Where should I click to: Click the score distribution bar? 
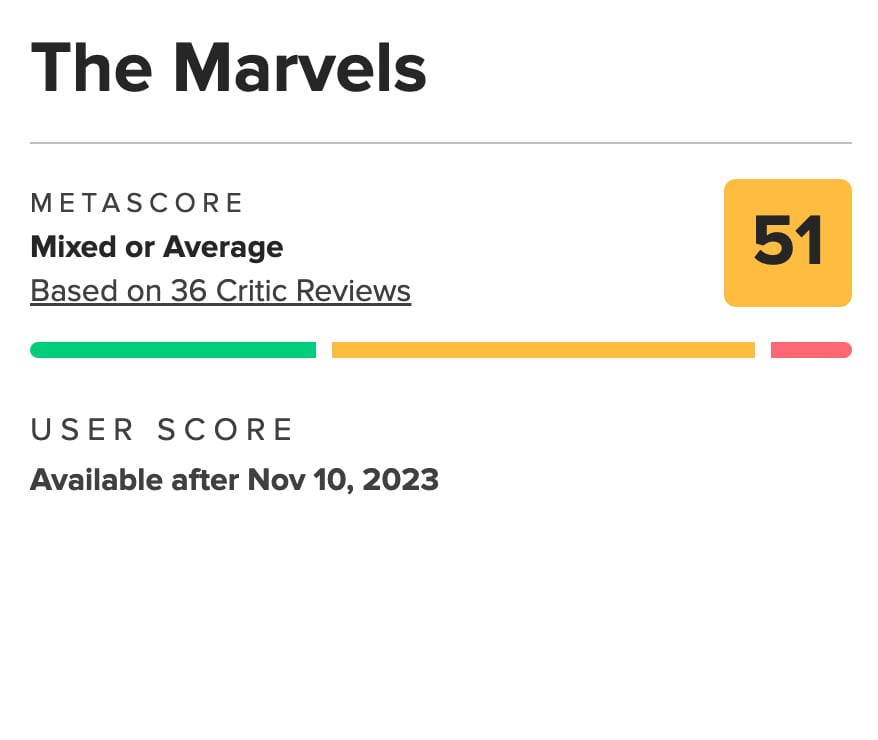click(x=441, y=349)
